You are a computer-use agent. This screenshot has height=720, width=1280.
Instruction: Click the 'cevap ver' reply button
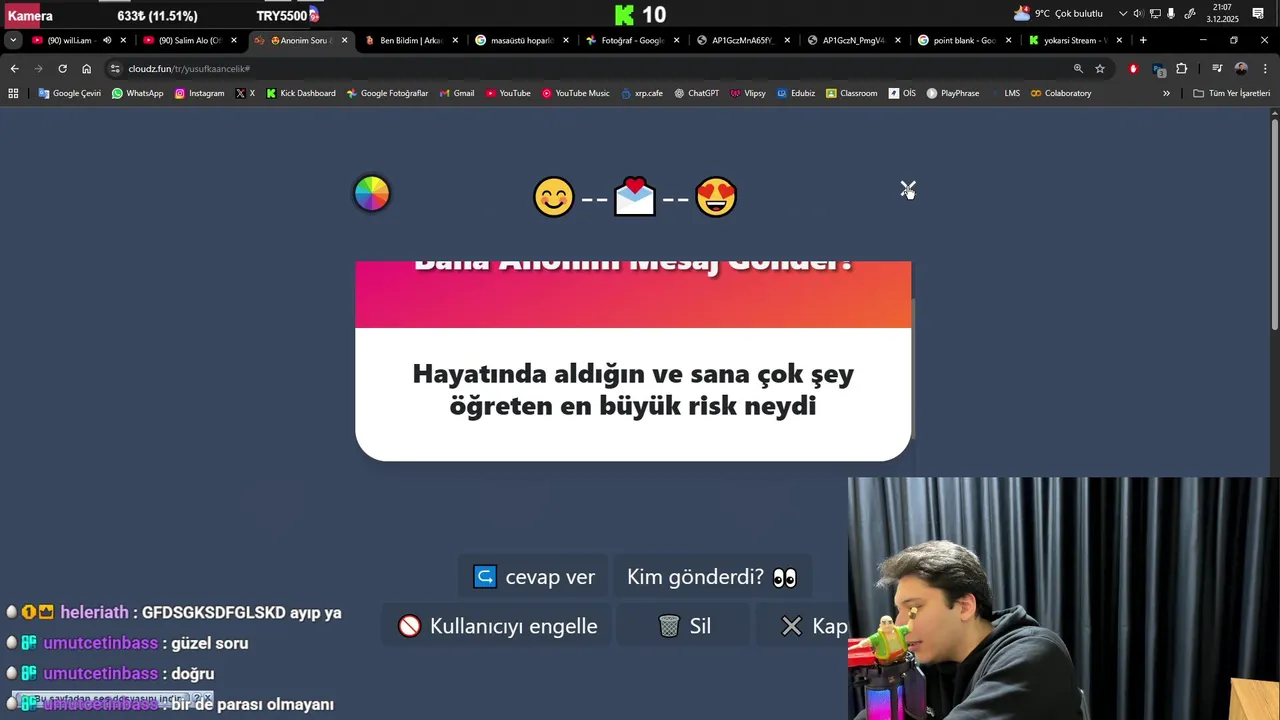tap(534, 577)
